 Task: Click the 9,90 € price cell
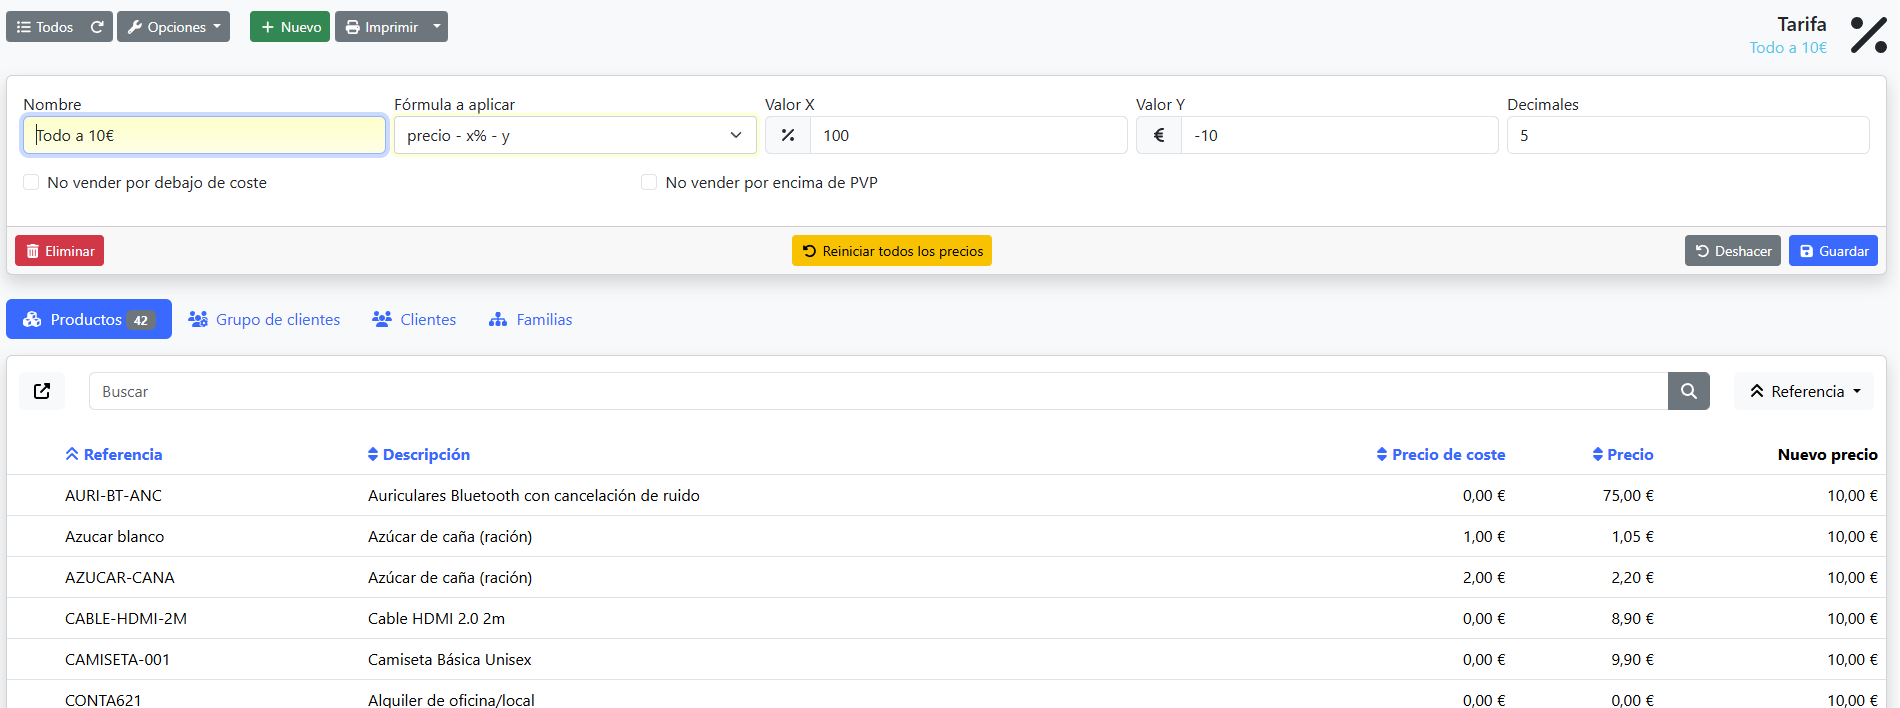pyautogui.click(x=1632, y=659)
